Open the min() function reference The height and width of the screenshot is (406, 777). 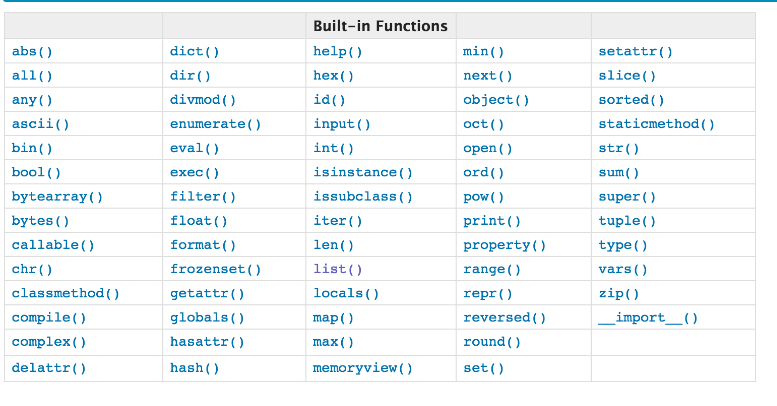[x=483, y=51]
